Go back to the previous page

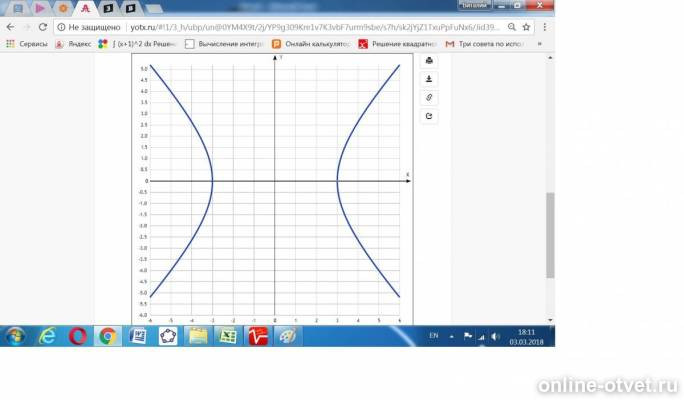(x=10, y=27)
